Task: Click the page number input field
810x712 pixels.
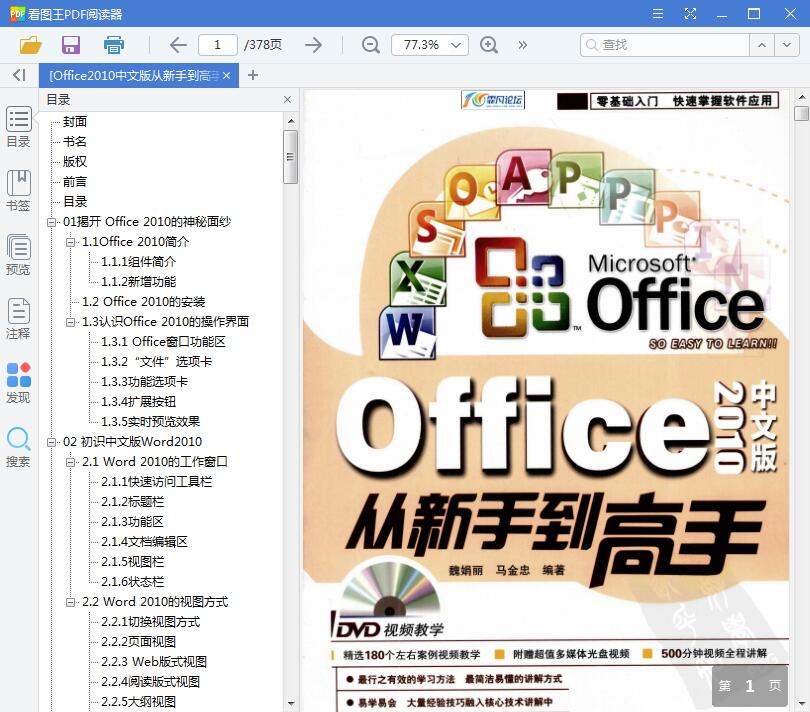Action: 217,45
